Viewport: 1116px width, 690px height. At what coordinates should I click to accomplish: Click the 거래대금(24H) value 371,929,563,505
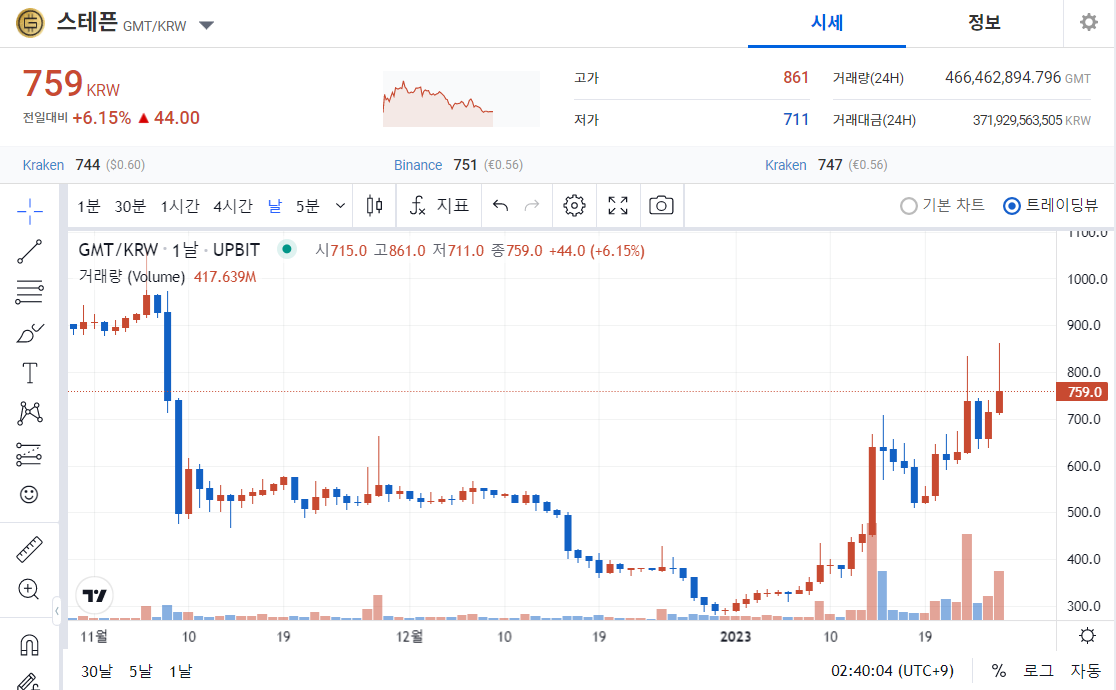tap(1018, 120)
